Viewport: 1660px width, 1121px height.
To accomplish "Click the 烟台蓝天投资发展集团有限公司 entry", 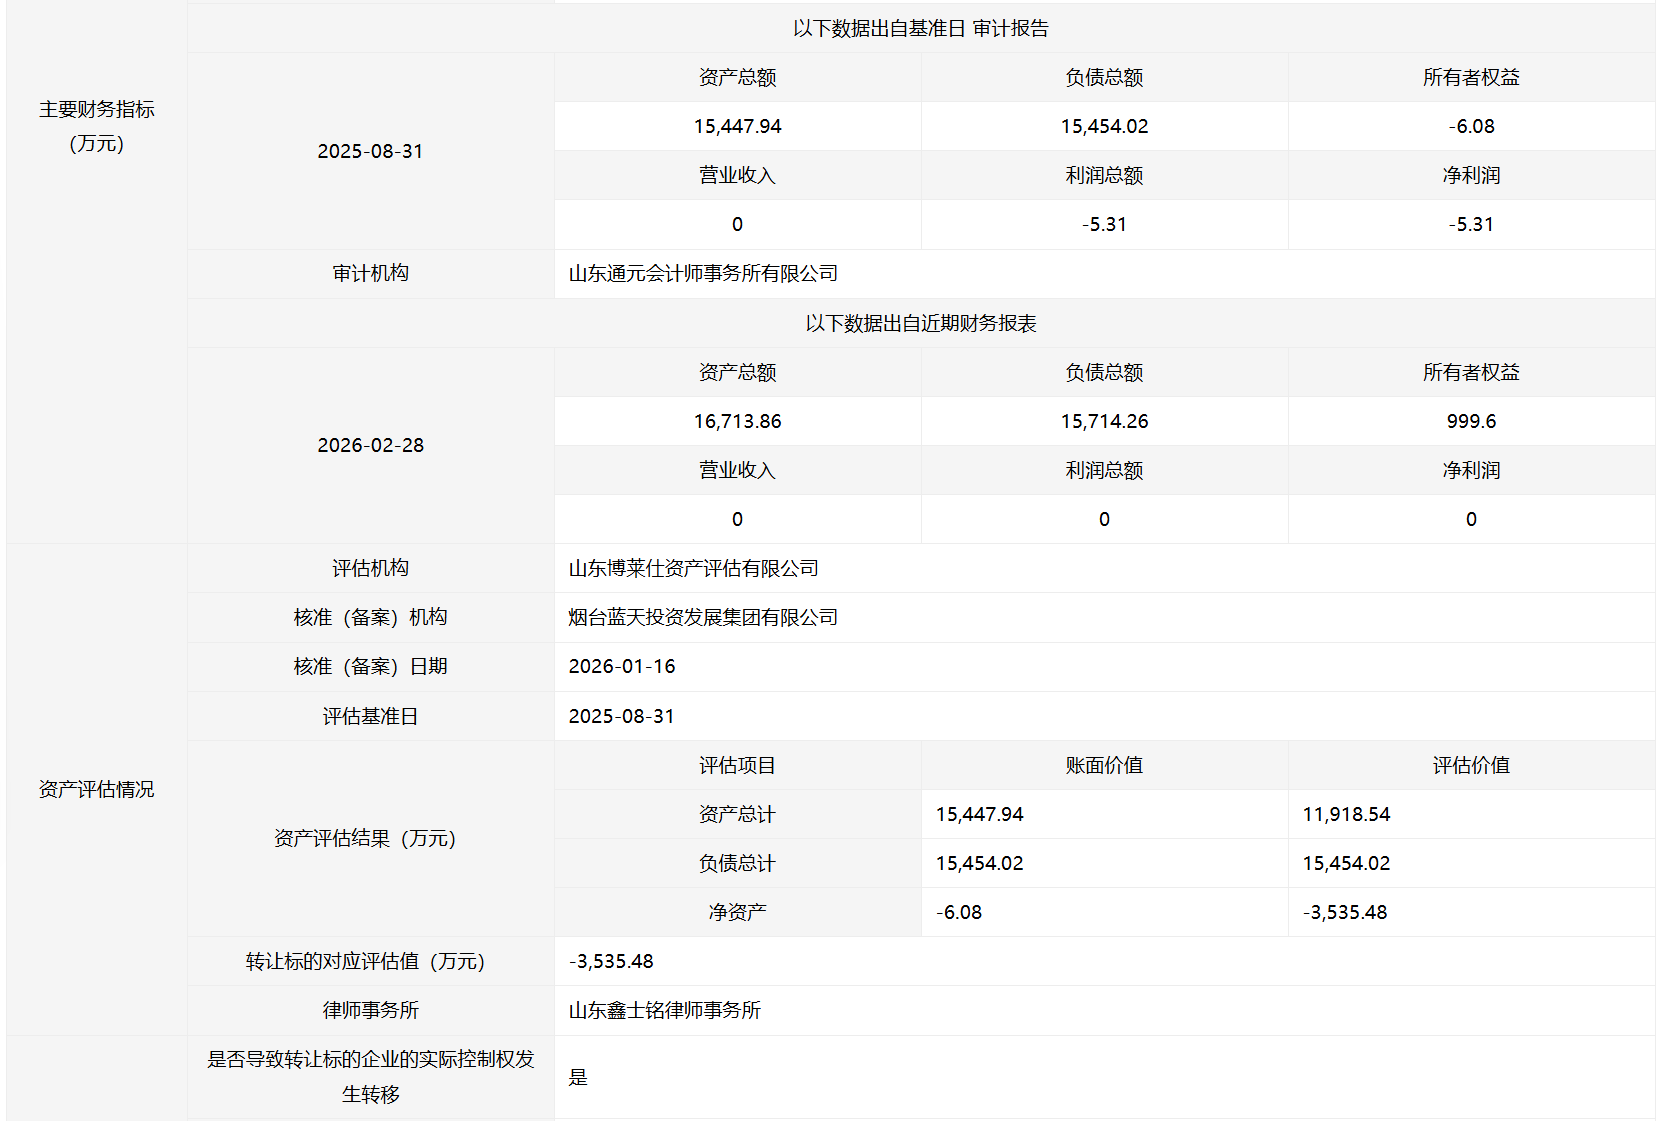I will tap(703, 618).
